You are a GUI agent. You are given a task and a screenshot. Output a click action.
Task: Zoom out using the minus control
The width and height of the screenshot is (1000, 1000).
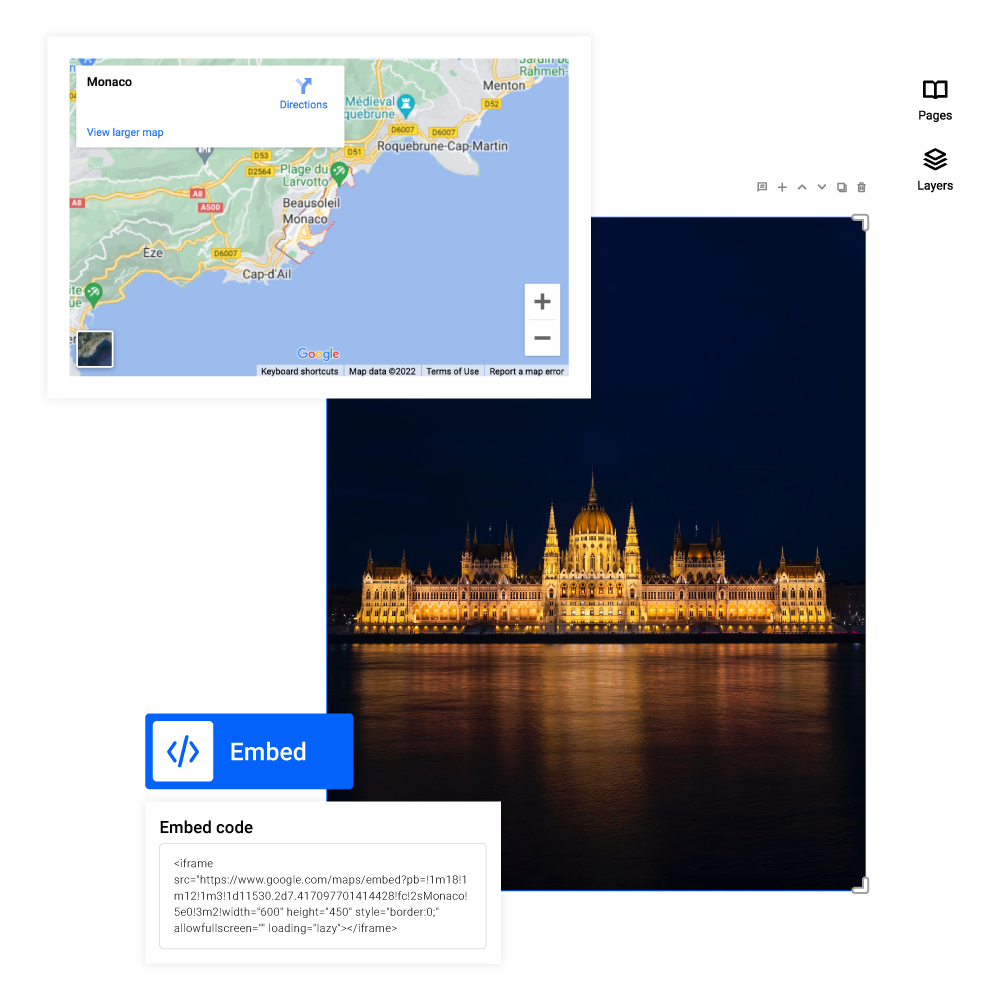pos(542,339)
